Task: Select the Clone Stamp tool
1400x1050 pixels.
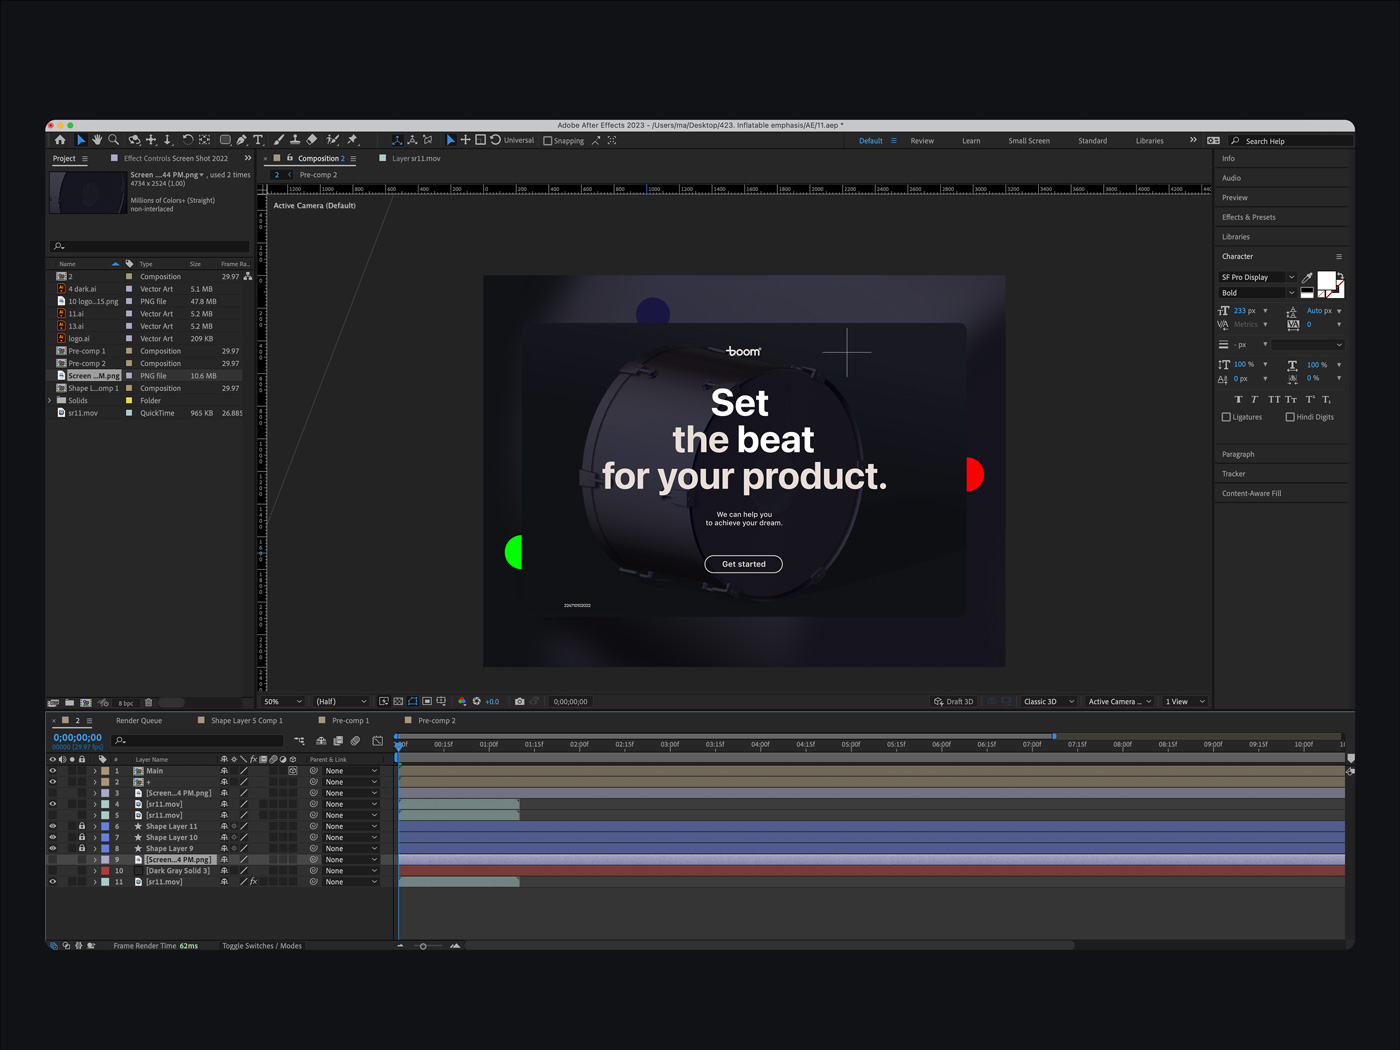Action: [295, 140]
